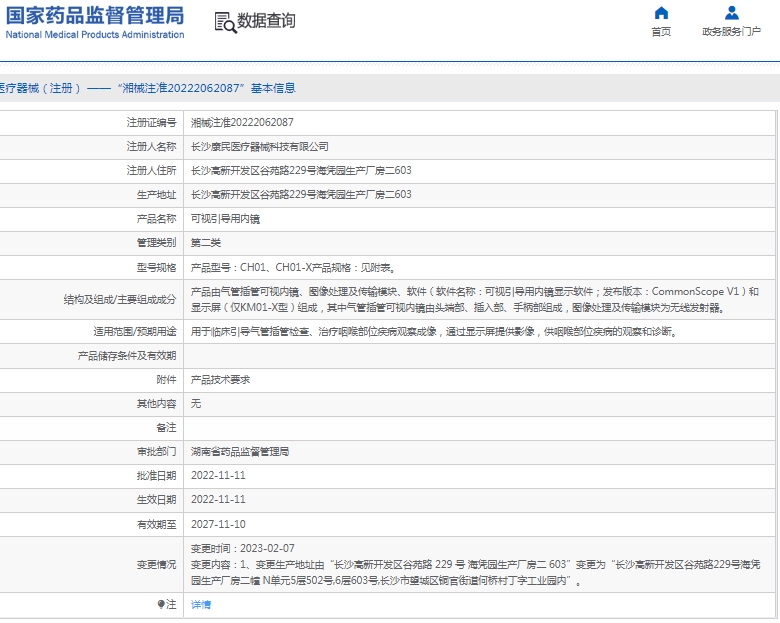This screenshot has height=623, width=780.
Task: Click the 国家药品监督管理局 logo
Action: (x=95, y=16)
